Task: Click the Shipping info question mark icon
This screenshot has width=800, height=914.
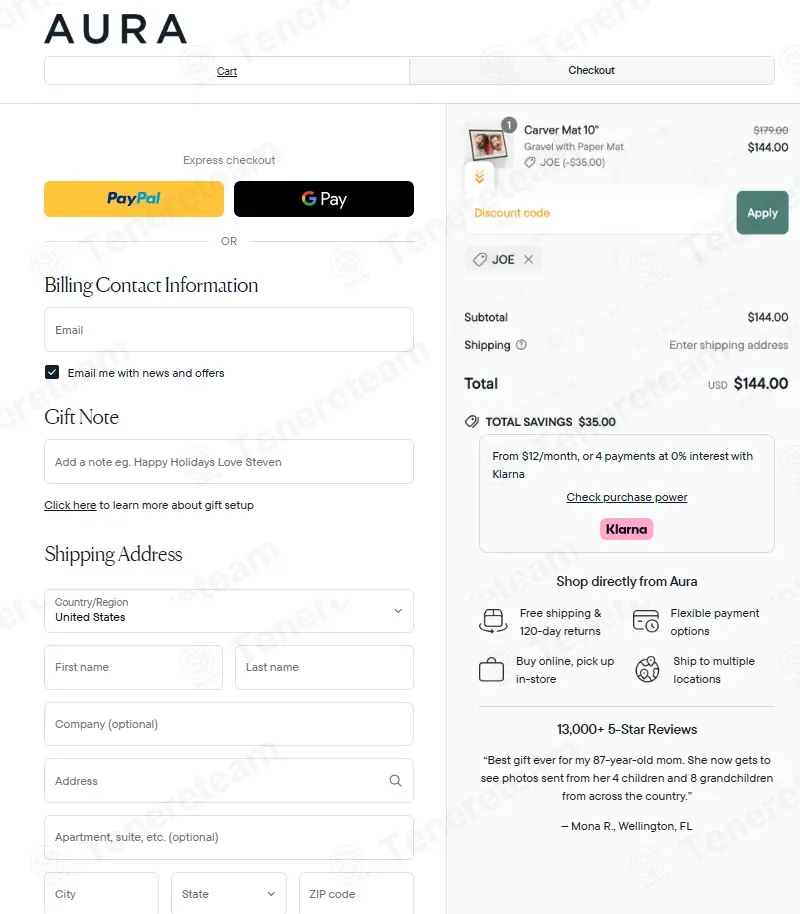Action: coord(521,345)
